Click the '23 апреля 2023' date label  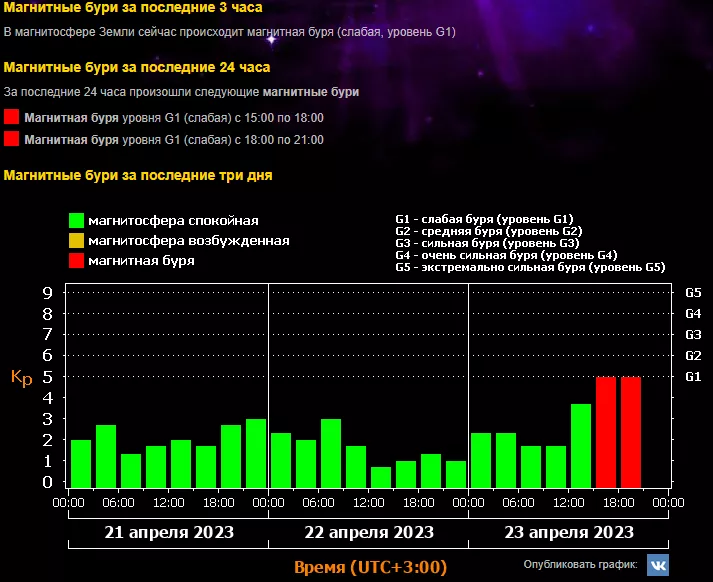coord(568,532)
